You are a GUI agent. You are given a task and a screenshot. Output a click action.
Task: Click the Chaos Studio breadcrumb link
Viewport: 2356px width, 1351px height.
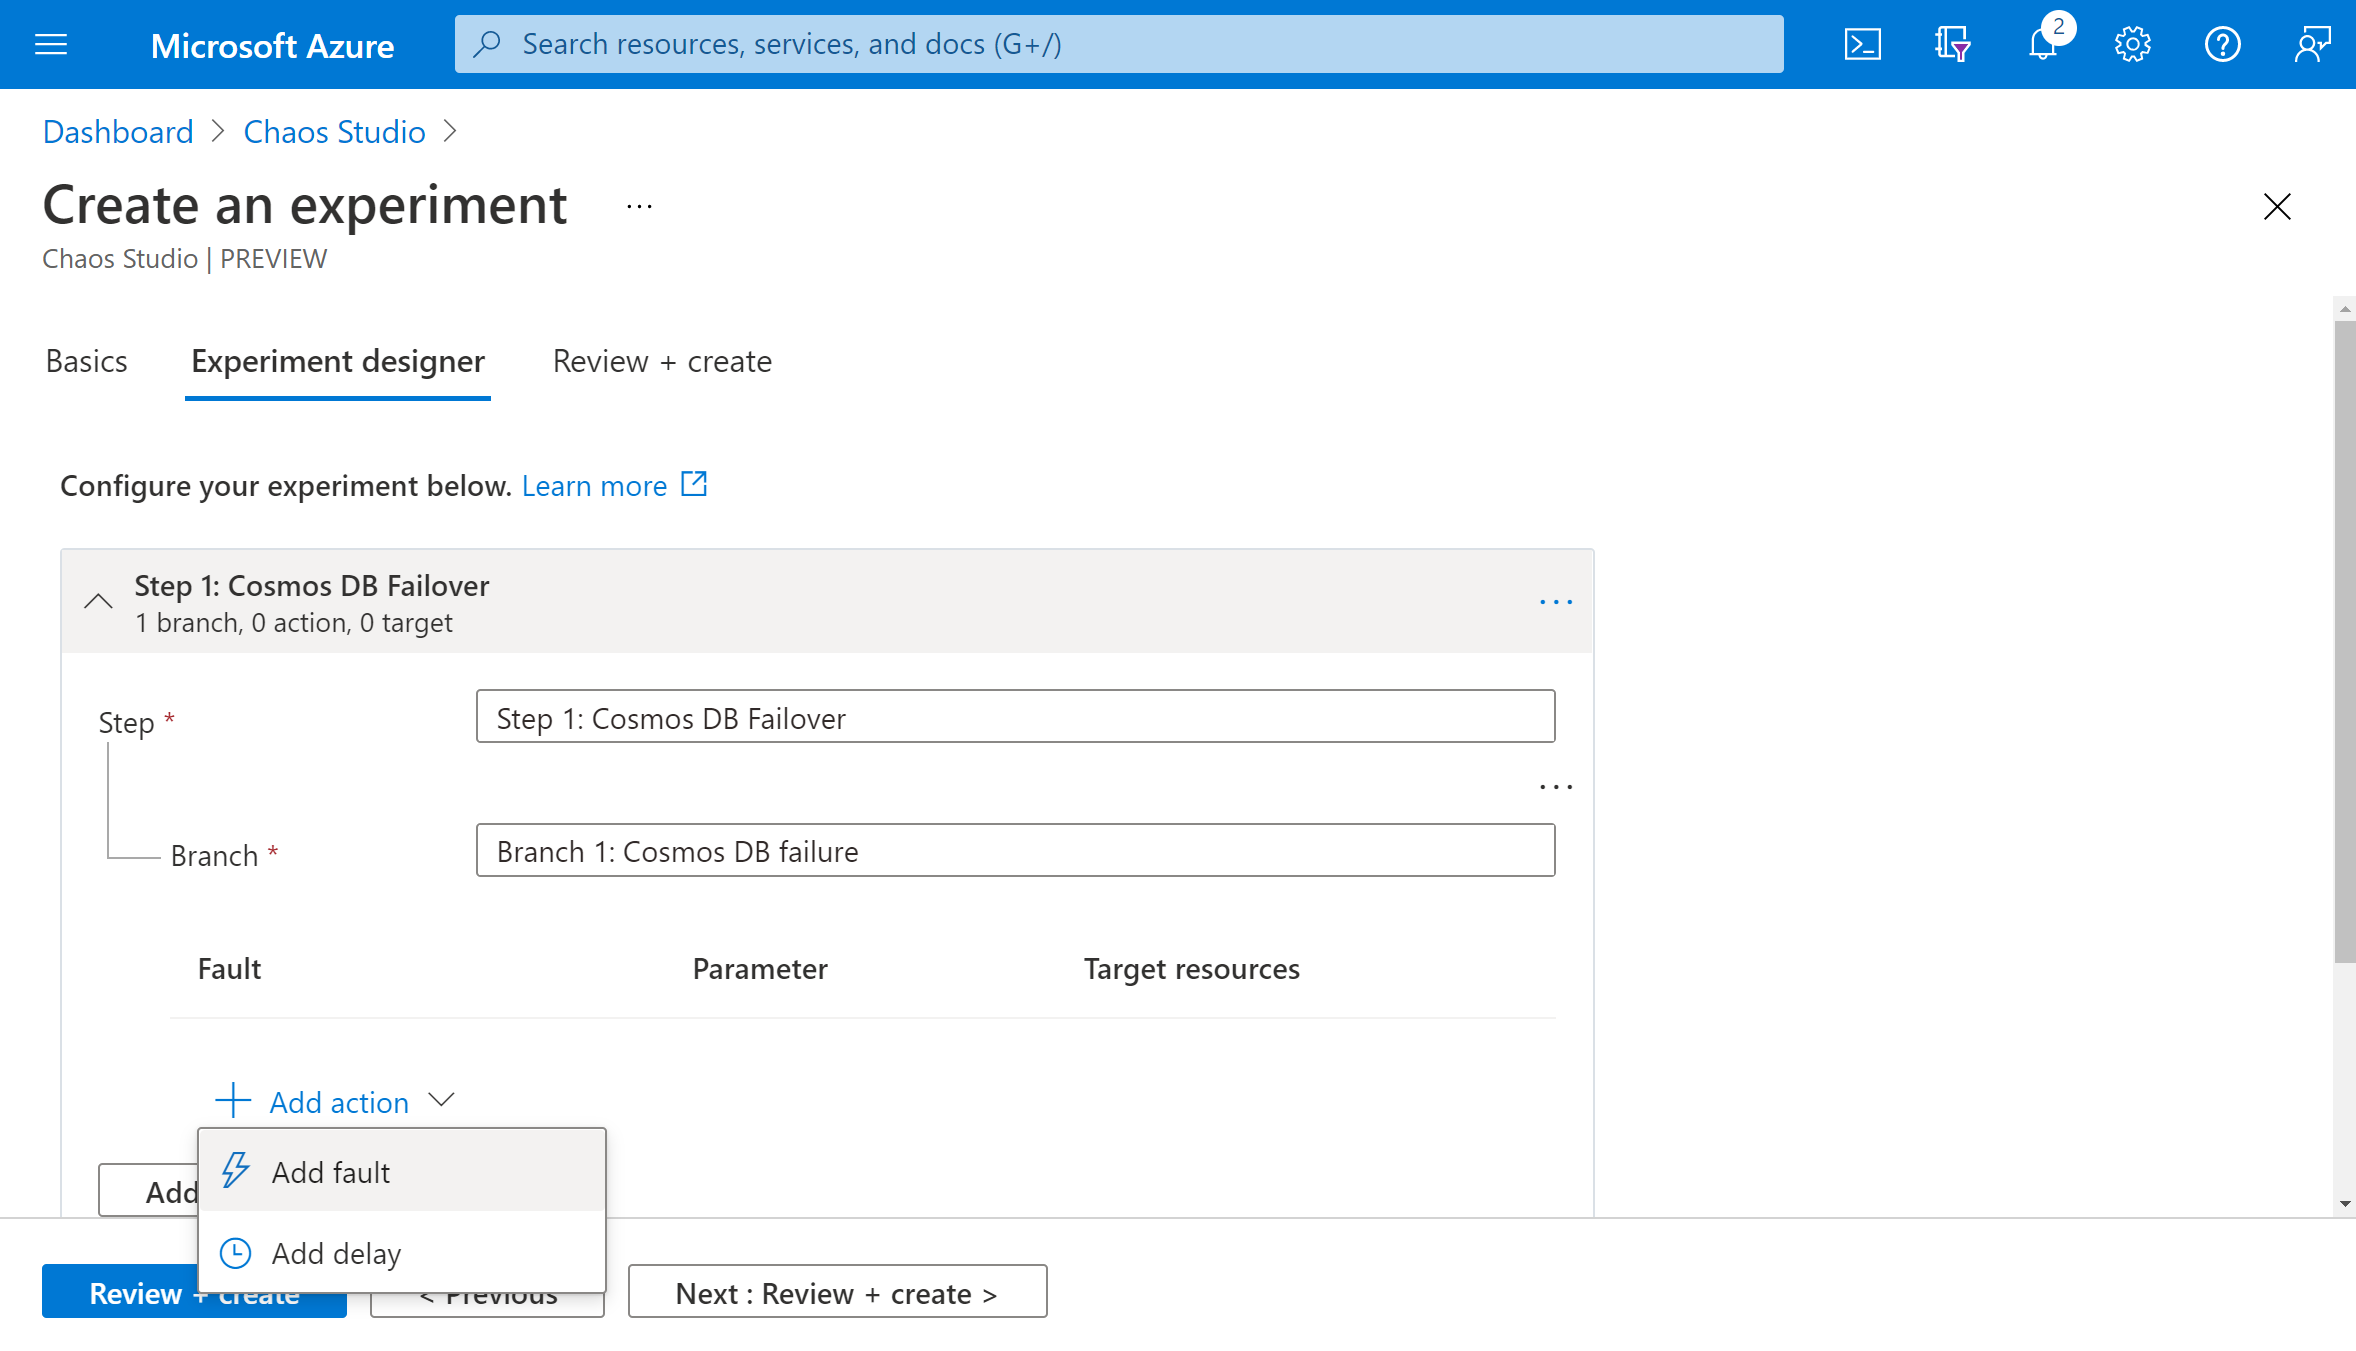[335, 131]
